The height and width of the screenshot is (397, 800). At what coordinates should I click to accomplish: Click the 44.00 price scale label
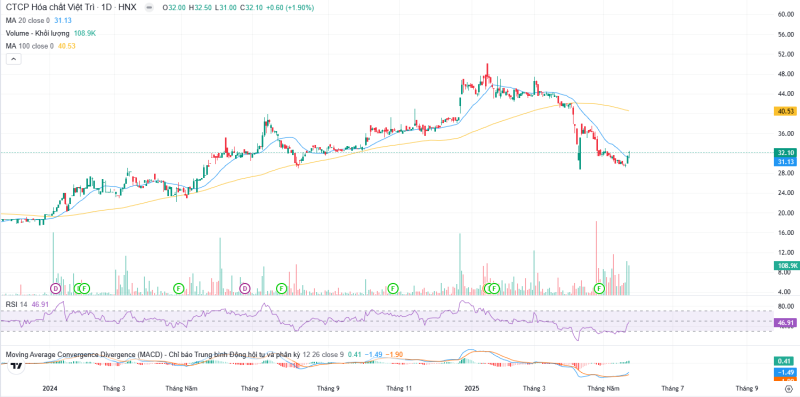pyautogui.click(x=785, y=94)
